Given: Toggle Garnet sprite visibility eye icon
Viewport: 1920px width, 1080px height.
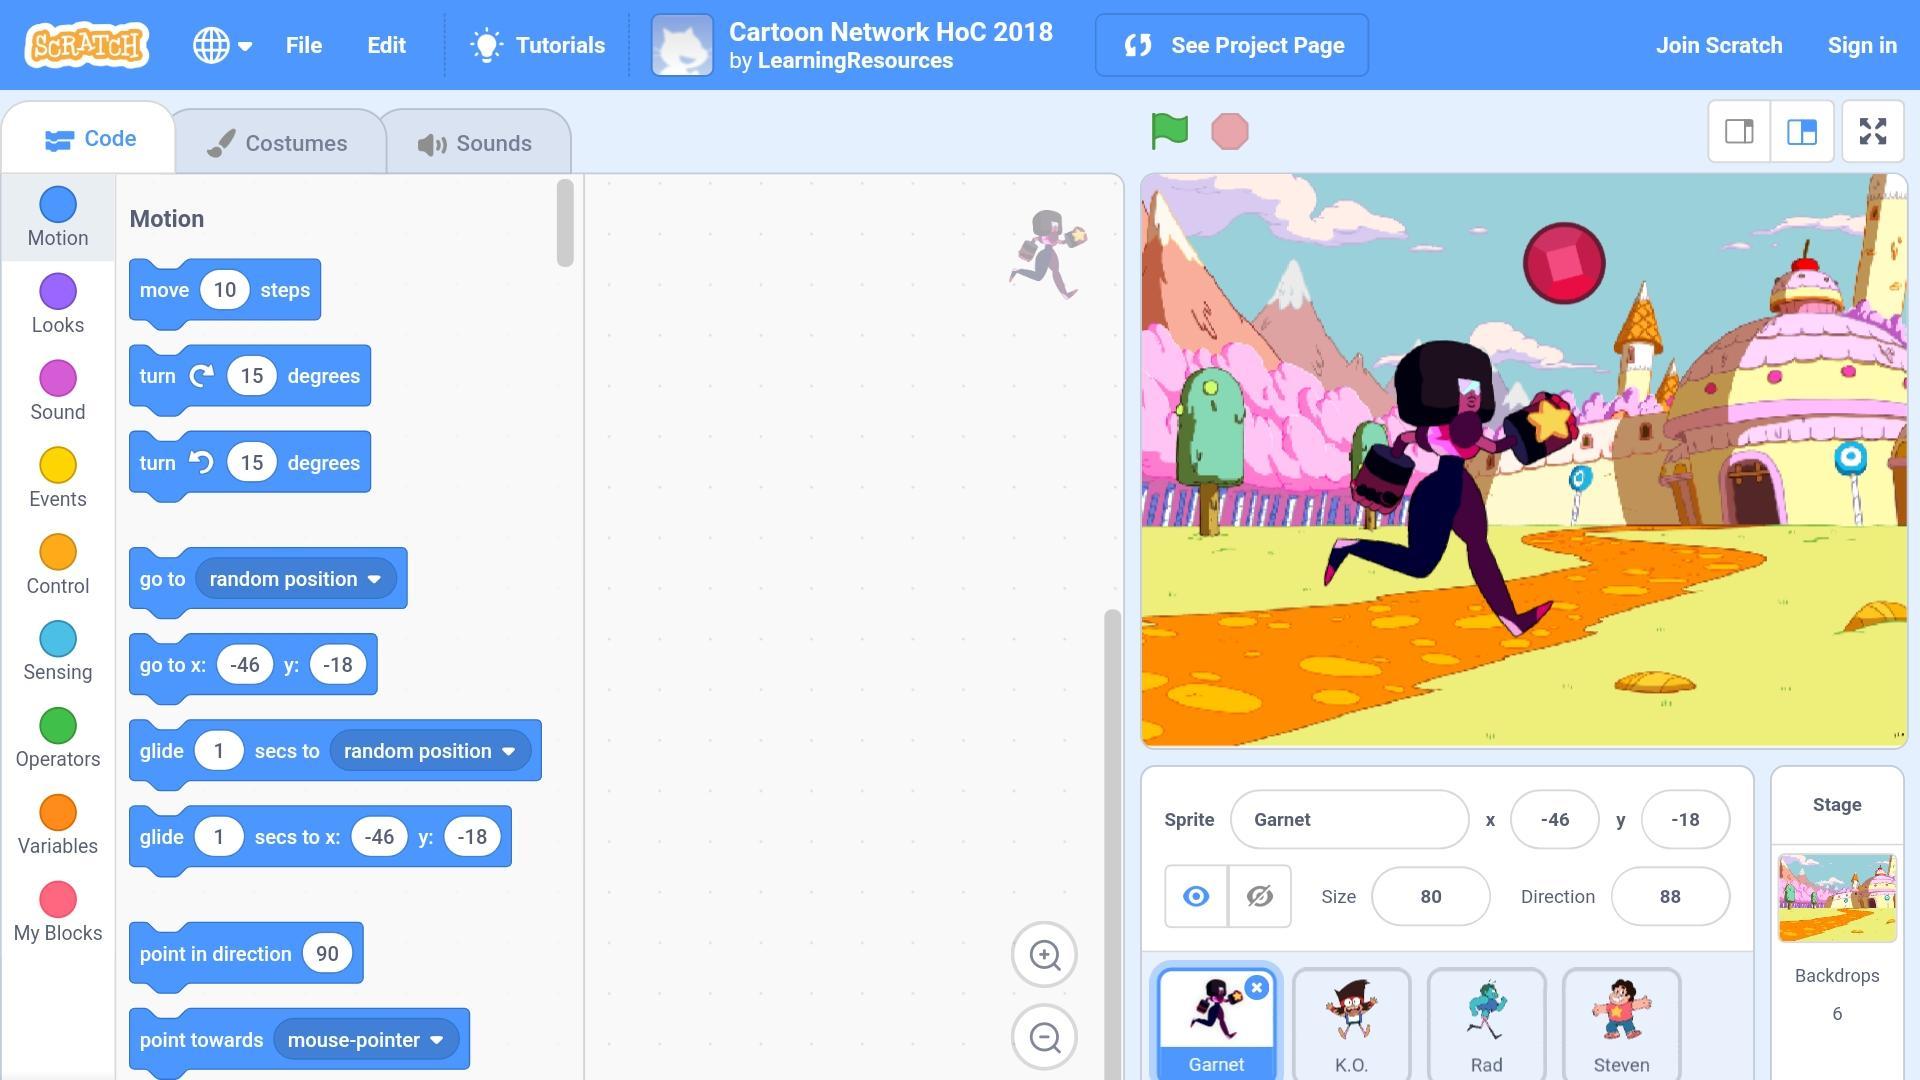Looking at the screenshot, I should (1196, 895).
